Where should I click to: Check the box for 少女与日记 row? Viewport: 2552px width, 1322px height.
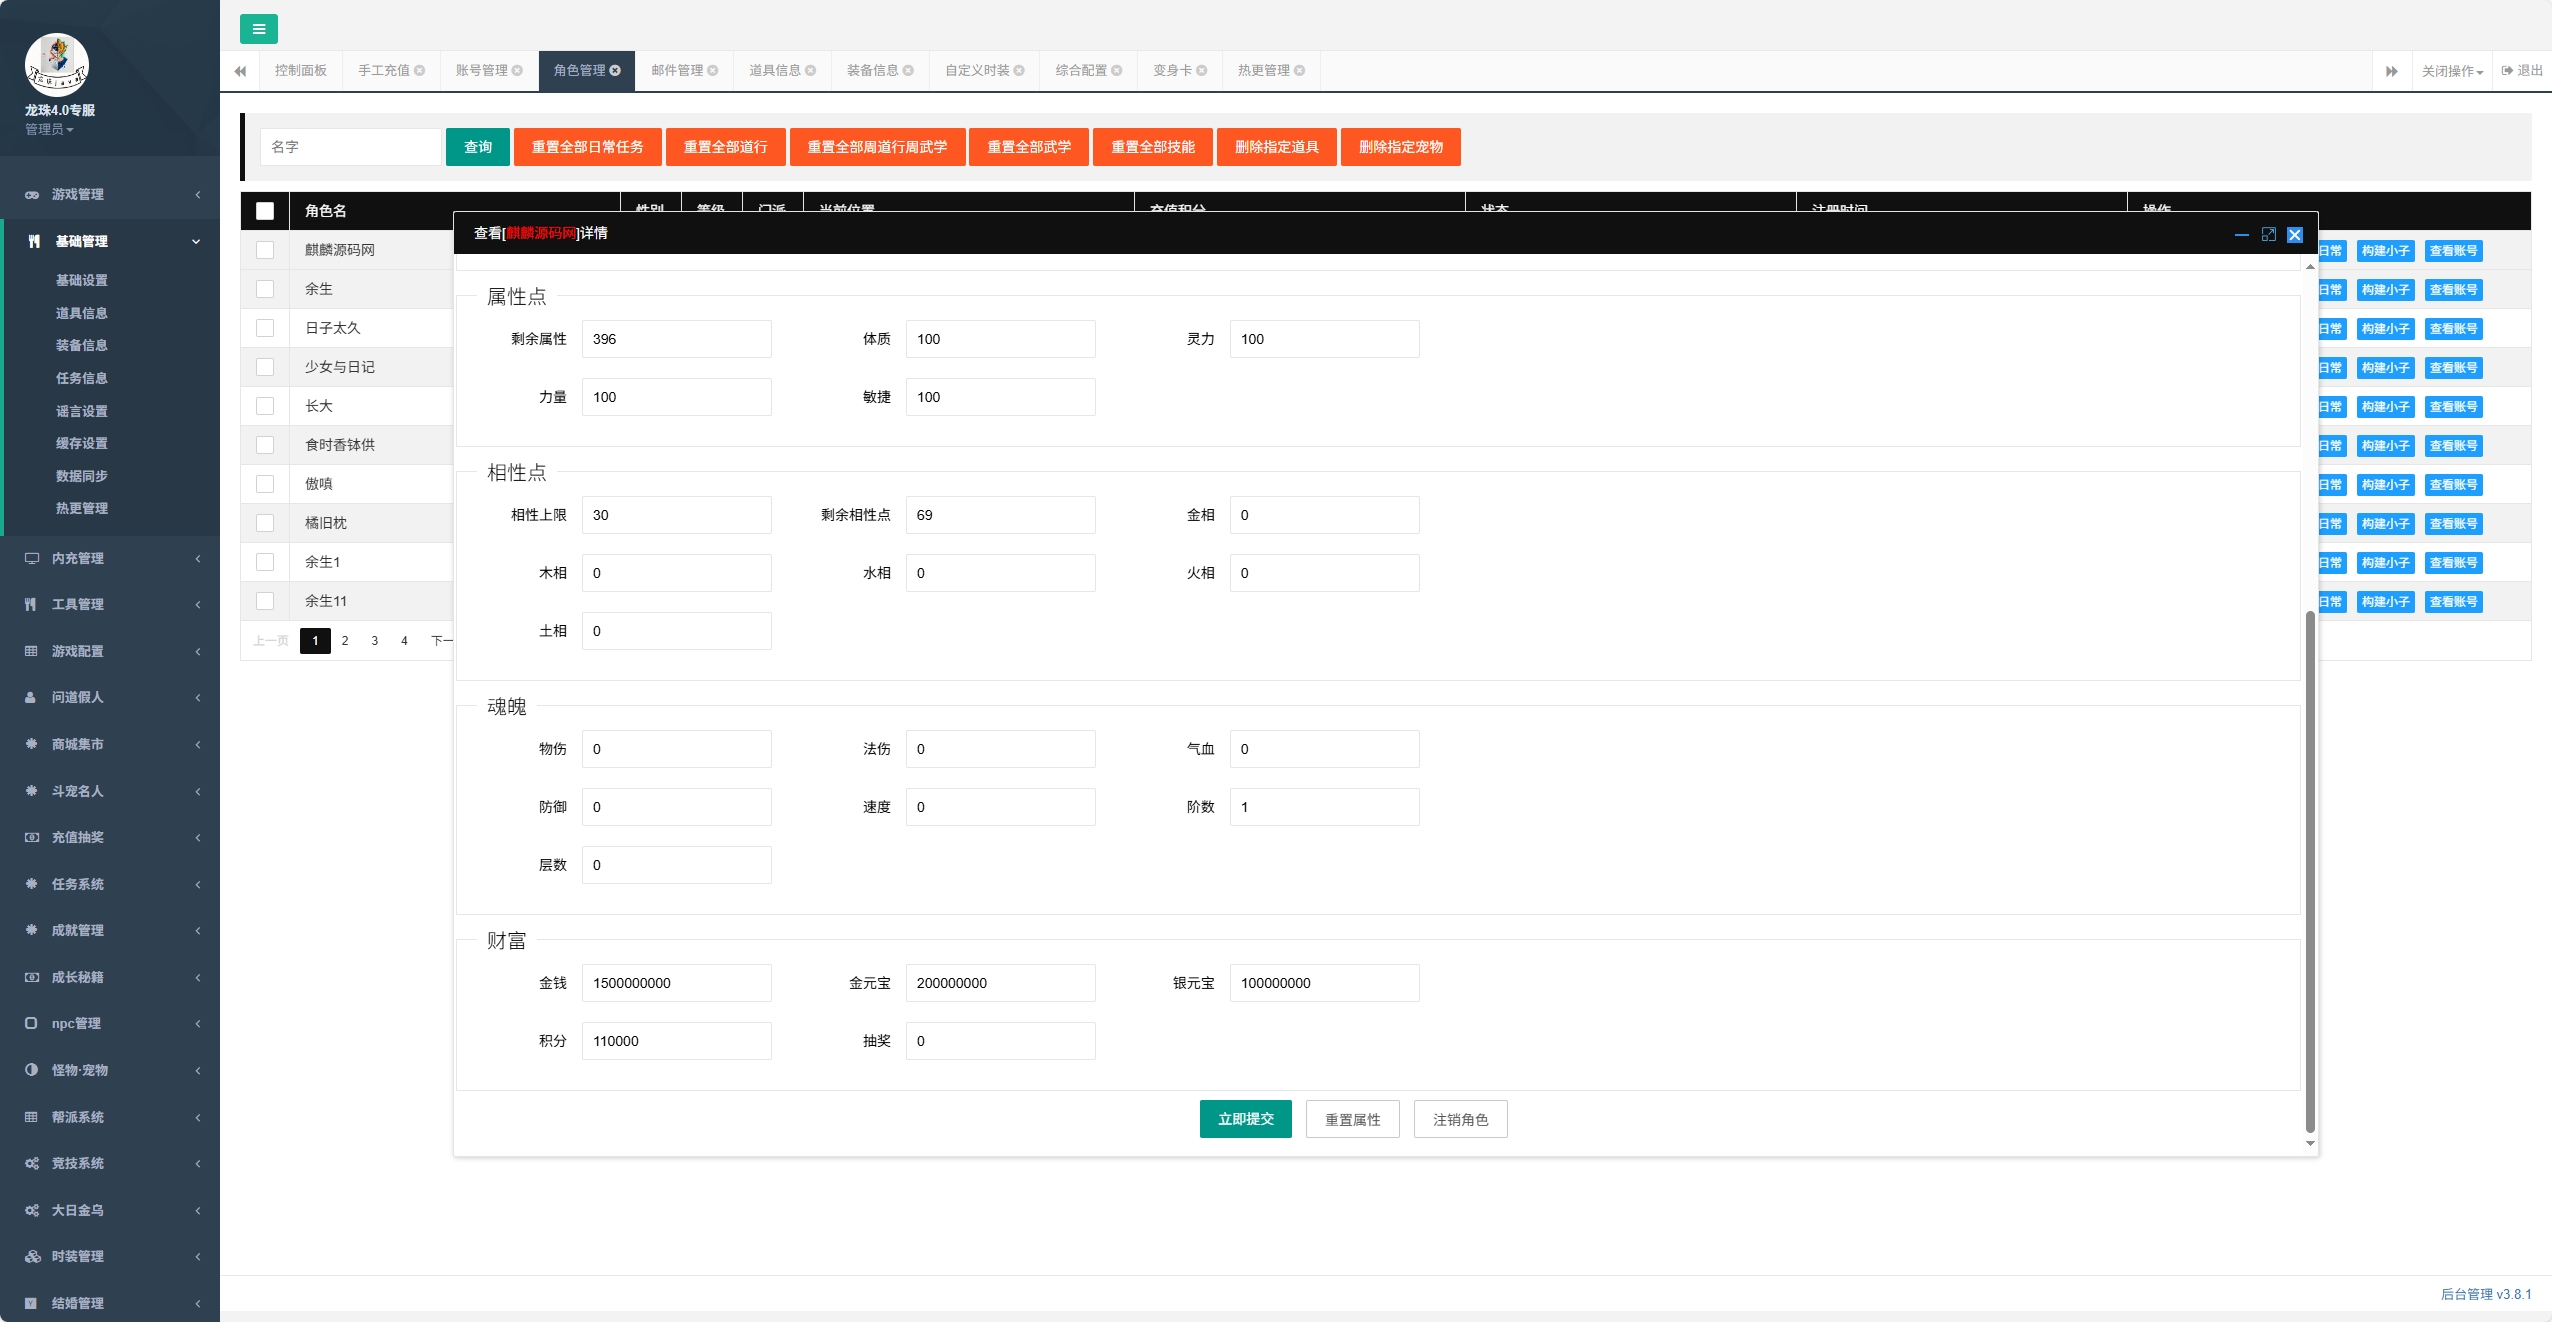[x=265, y=367]
